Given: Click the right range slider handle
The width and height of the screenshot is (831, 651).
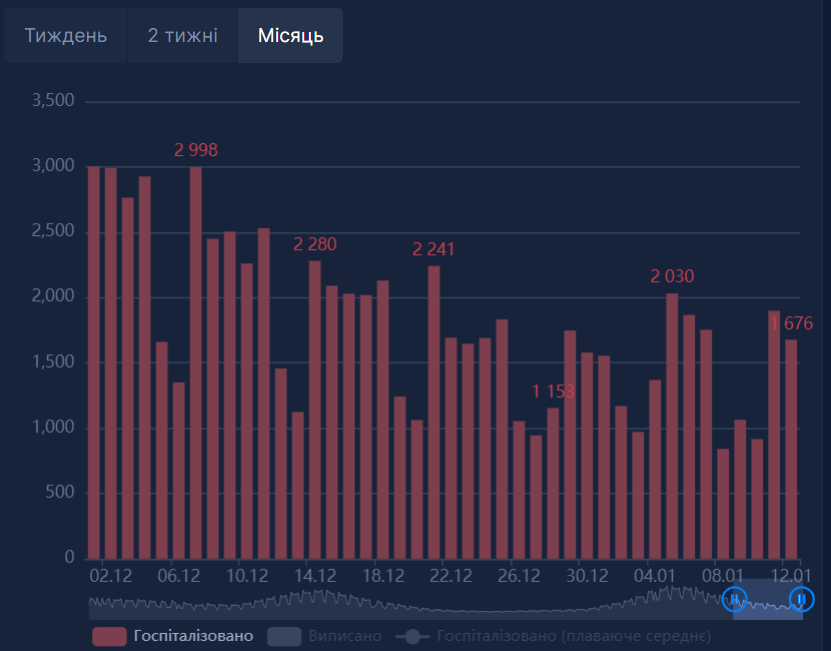Looking at the screenshot, I should click(x=802, y=599).
